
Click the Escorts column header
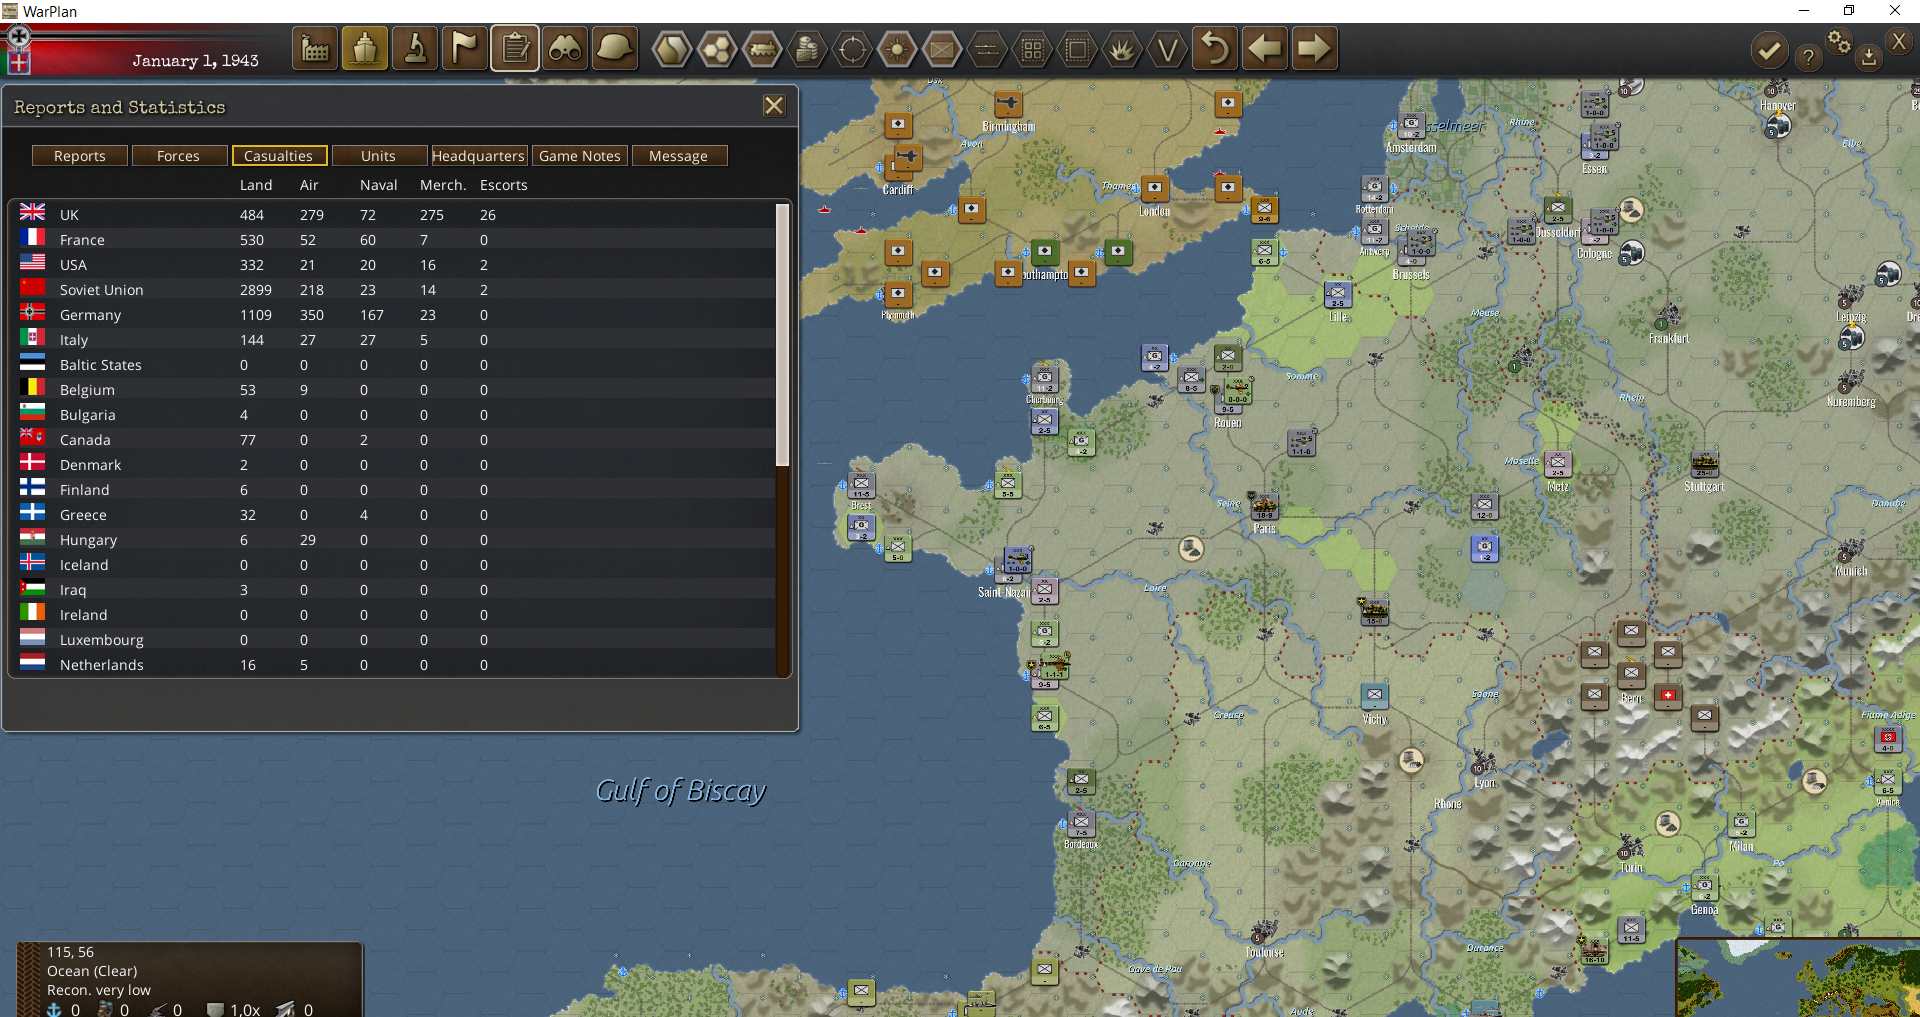tap(504, 185)
